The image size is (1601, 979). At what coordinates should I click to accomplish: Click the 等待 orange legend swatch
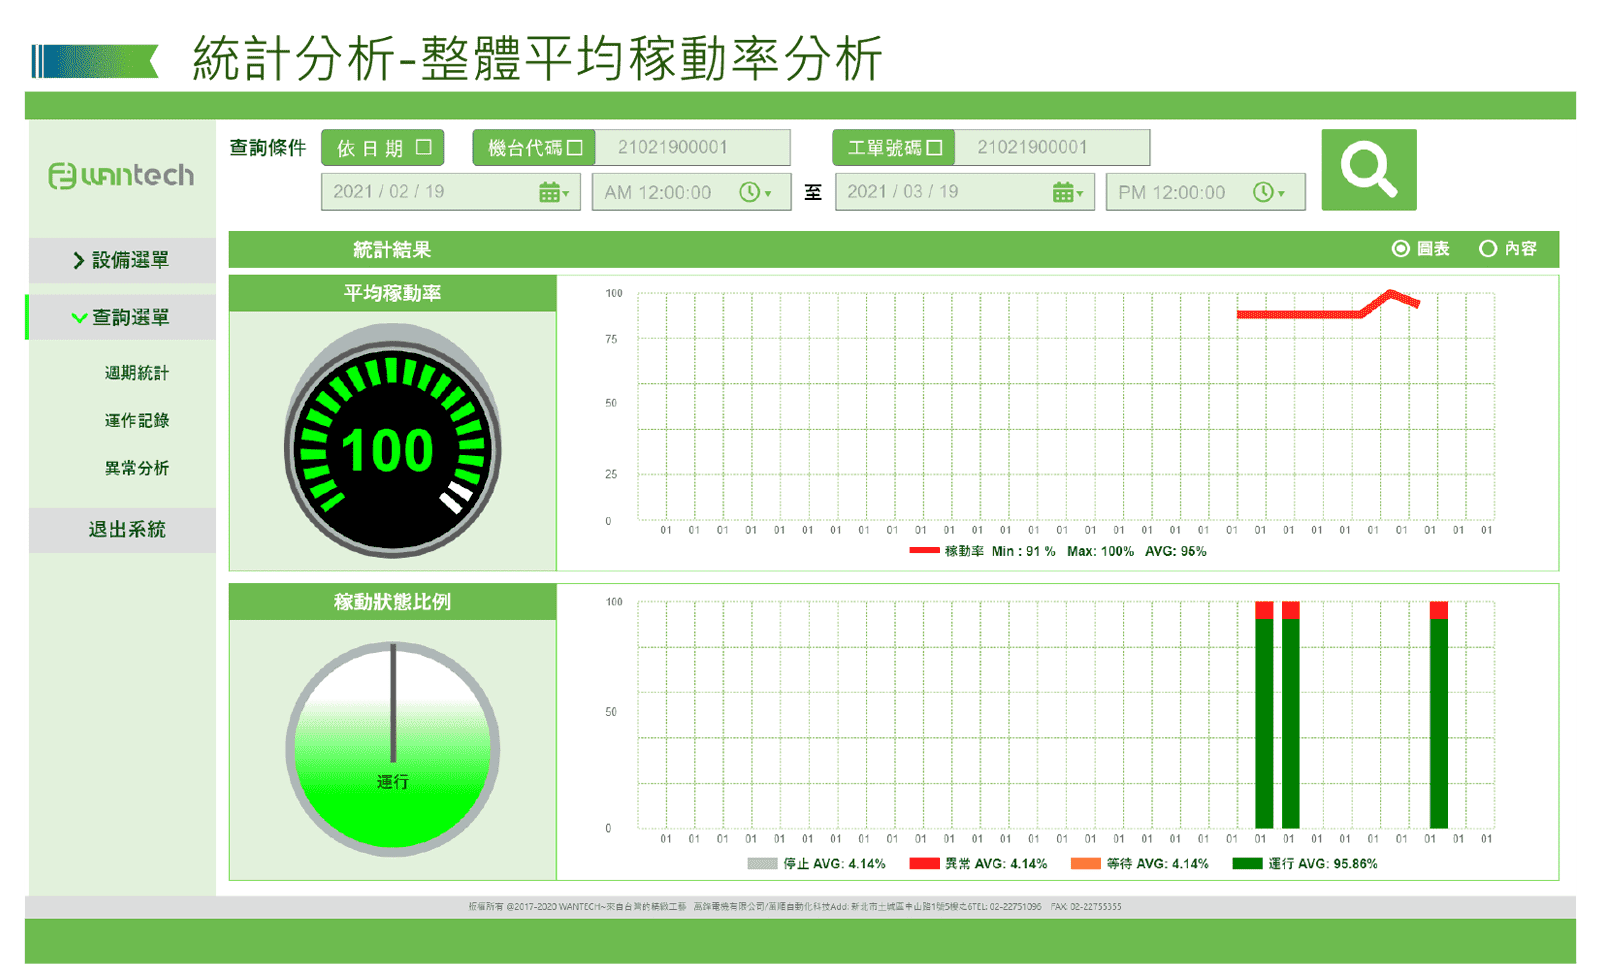(x=1085, y=864)
